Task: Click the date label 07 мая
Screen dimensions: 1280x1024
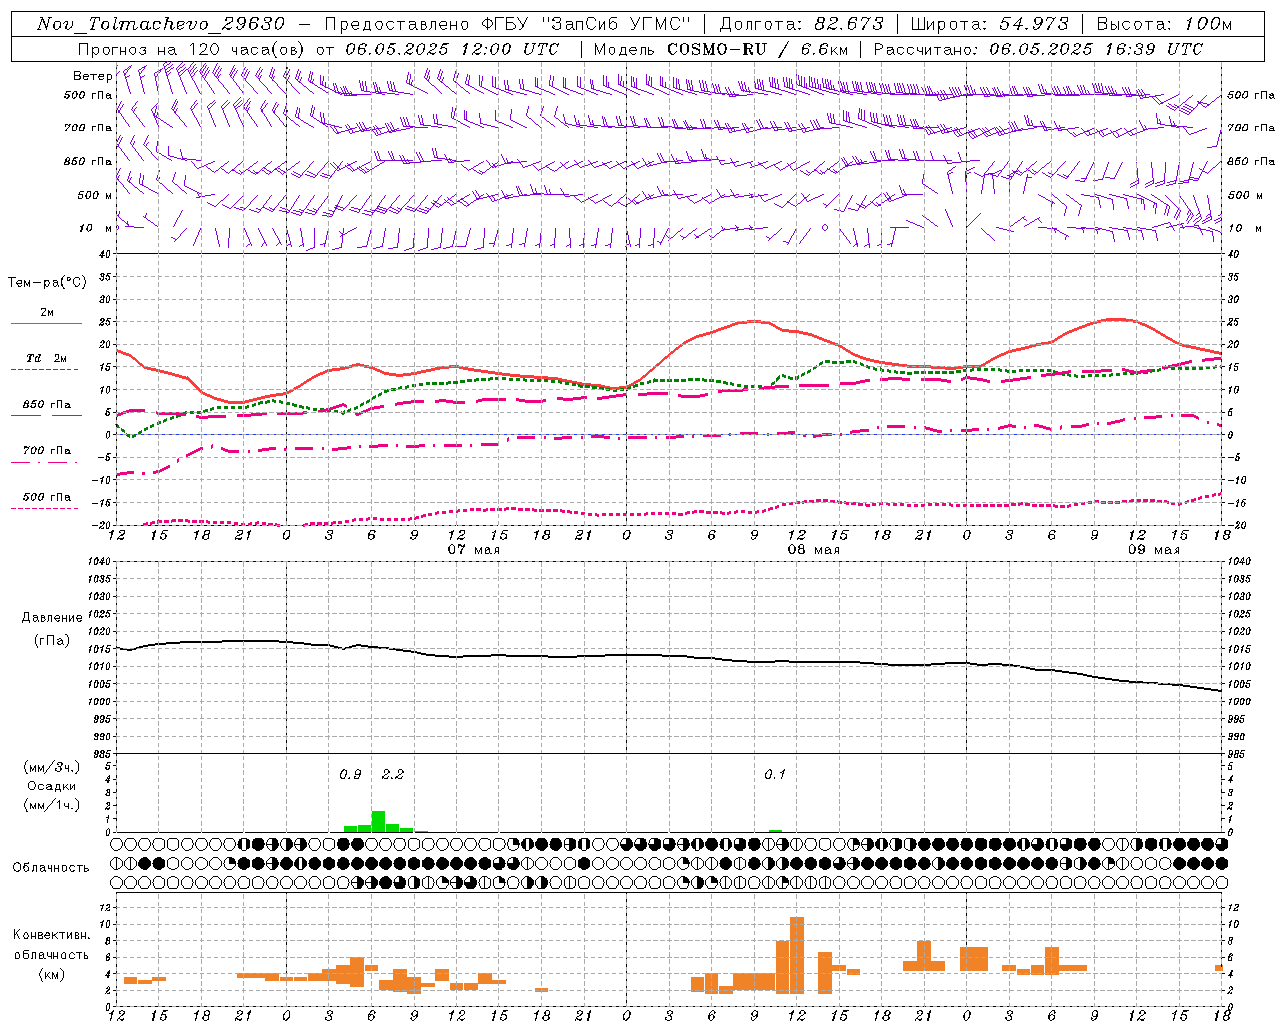Action: click(x=473, y=550)
